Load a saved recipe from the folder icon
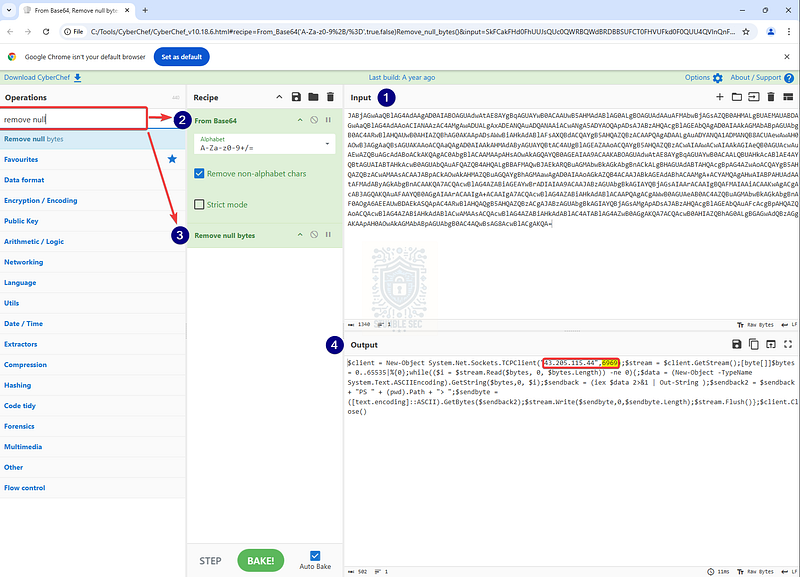This screenshot has width=800, height=577. (313, 97)
